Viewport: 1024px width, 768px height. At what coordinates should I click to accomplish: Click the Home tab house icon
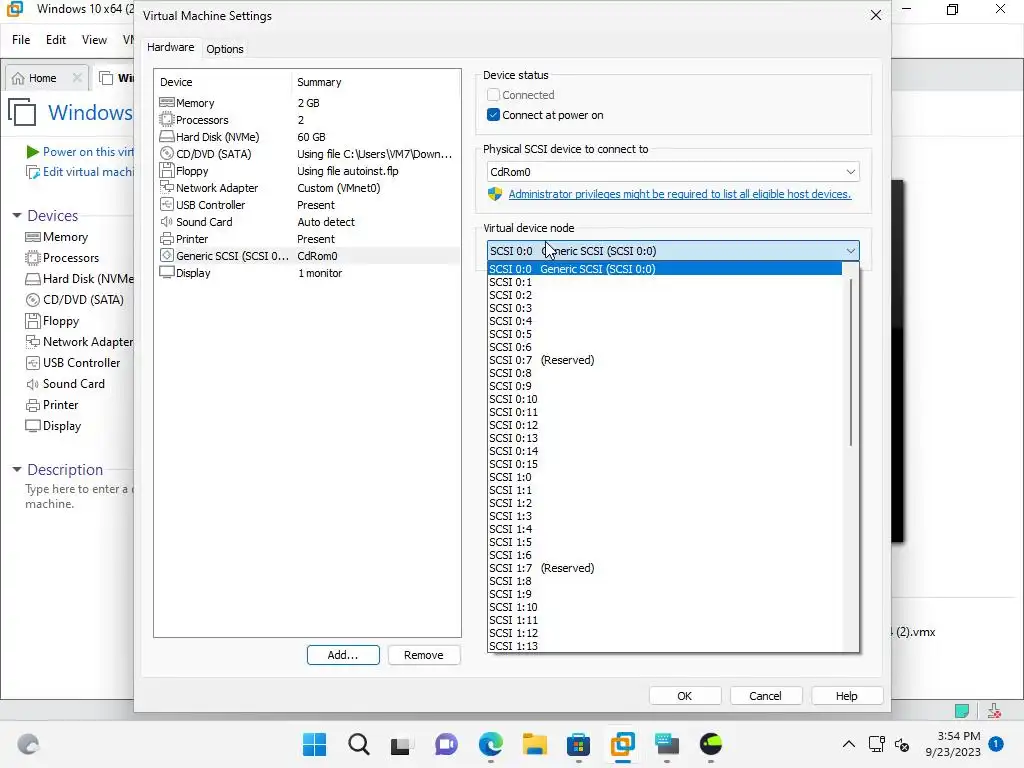click(18, 78)
